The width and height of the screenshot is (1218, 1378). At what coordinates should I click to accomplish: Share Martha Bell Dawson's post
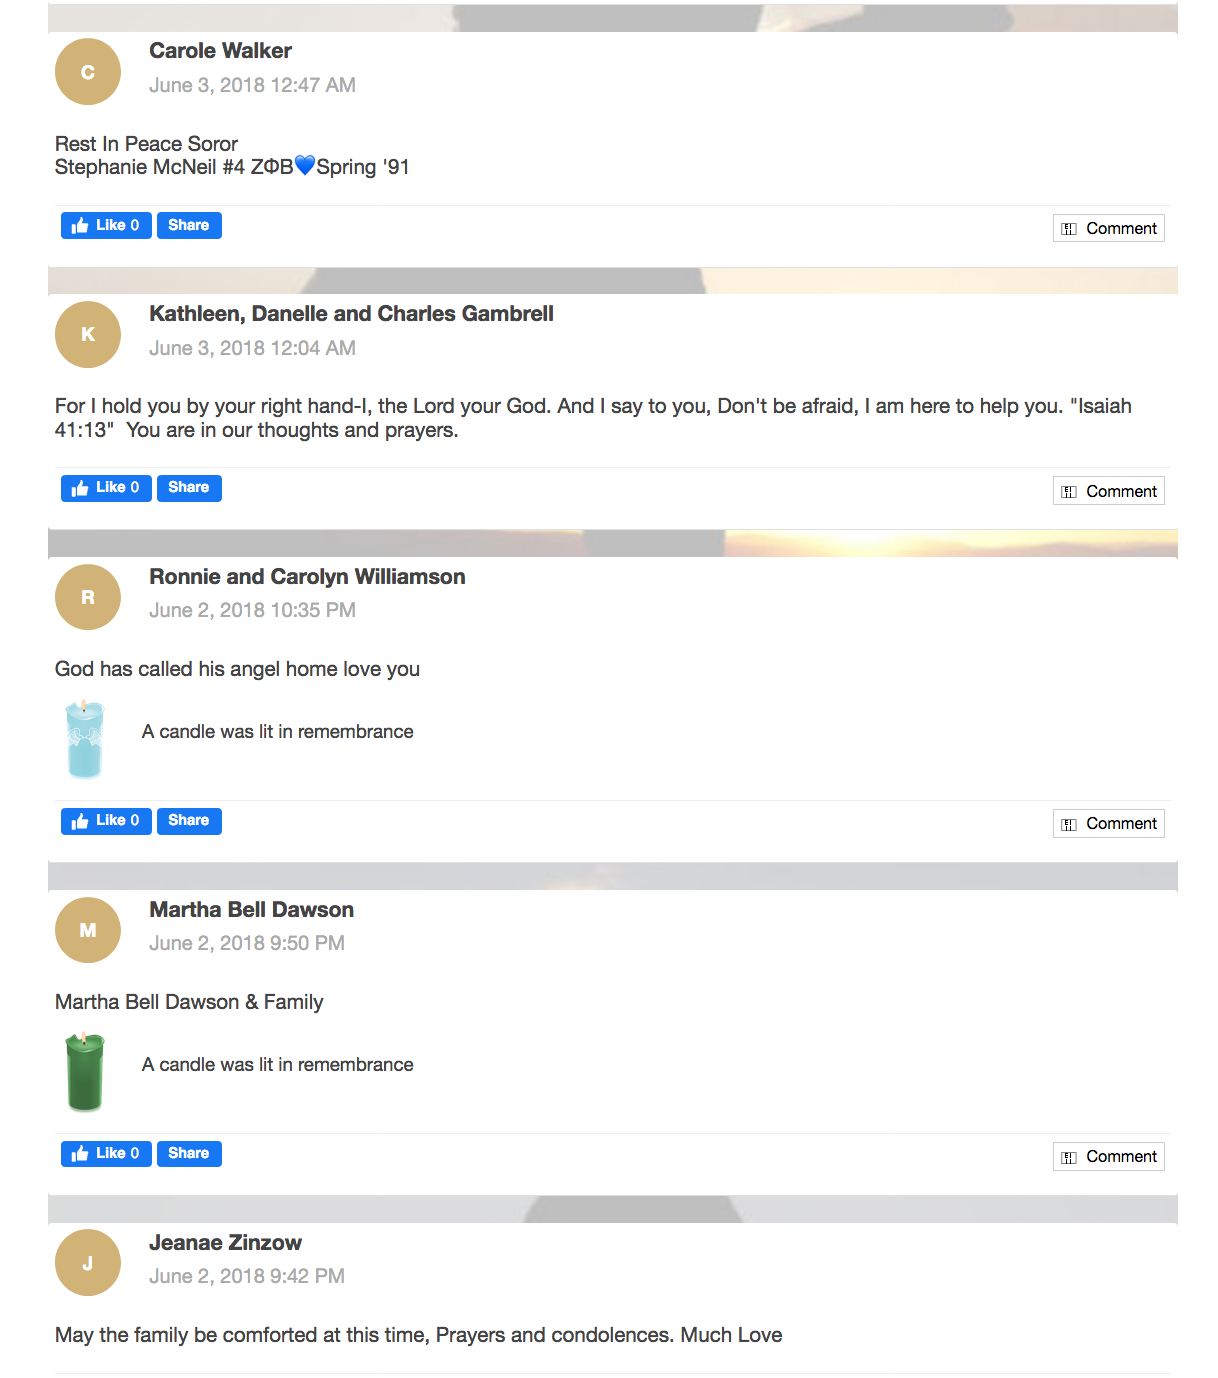[x=189, y=1154]
